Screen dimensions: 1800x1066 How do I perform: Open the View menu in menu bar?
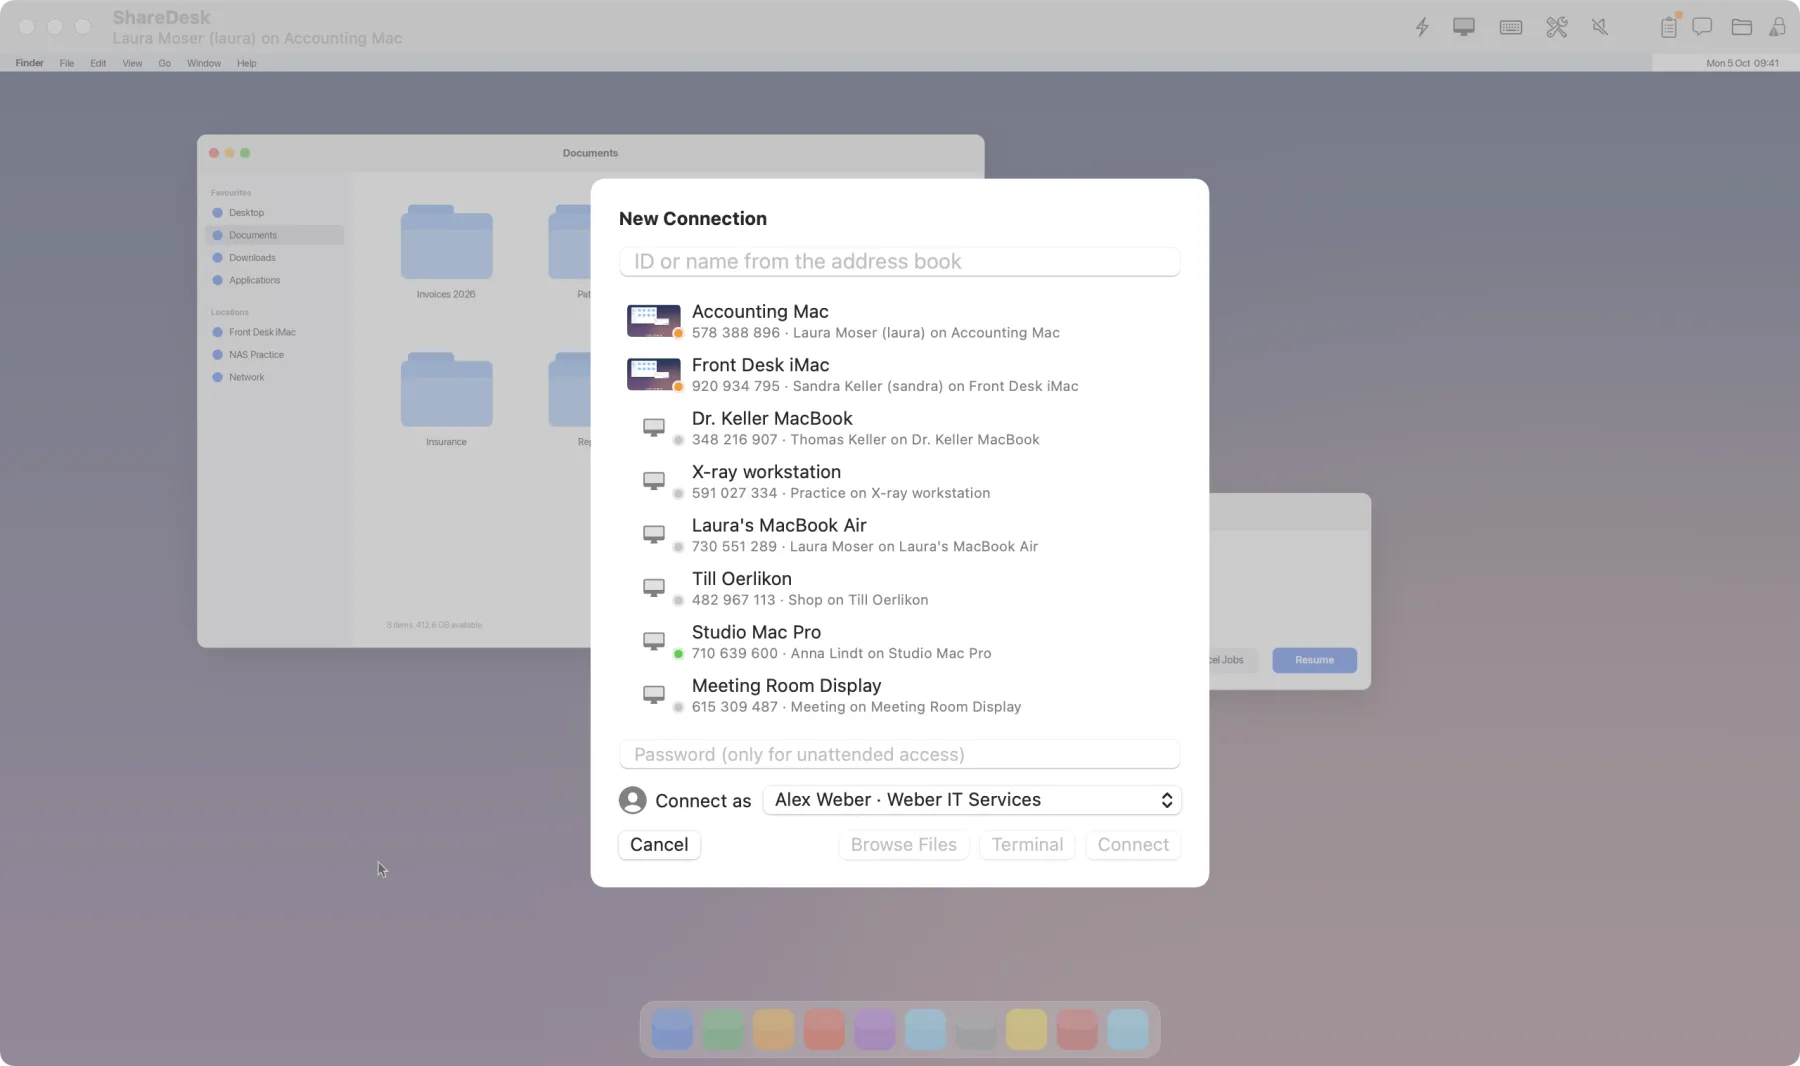coord(132,63)
